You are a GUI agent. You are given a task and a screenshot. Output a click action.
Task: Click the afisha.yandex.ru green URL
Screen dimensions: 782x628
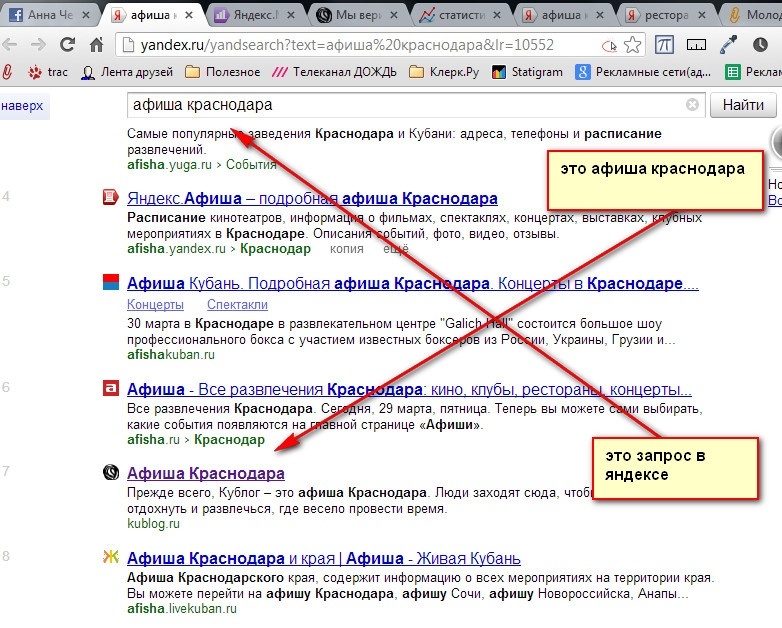pos(176,249)
